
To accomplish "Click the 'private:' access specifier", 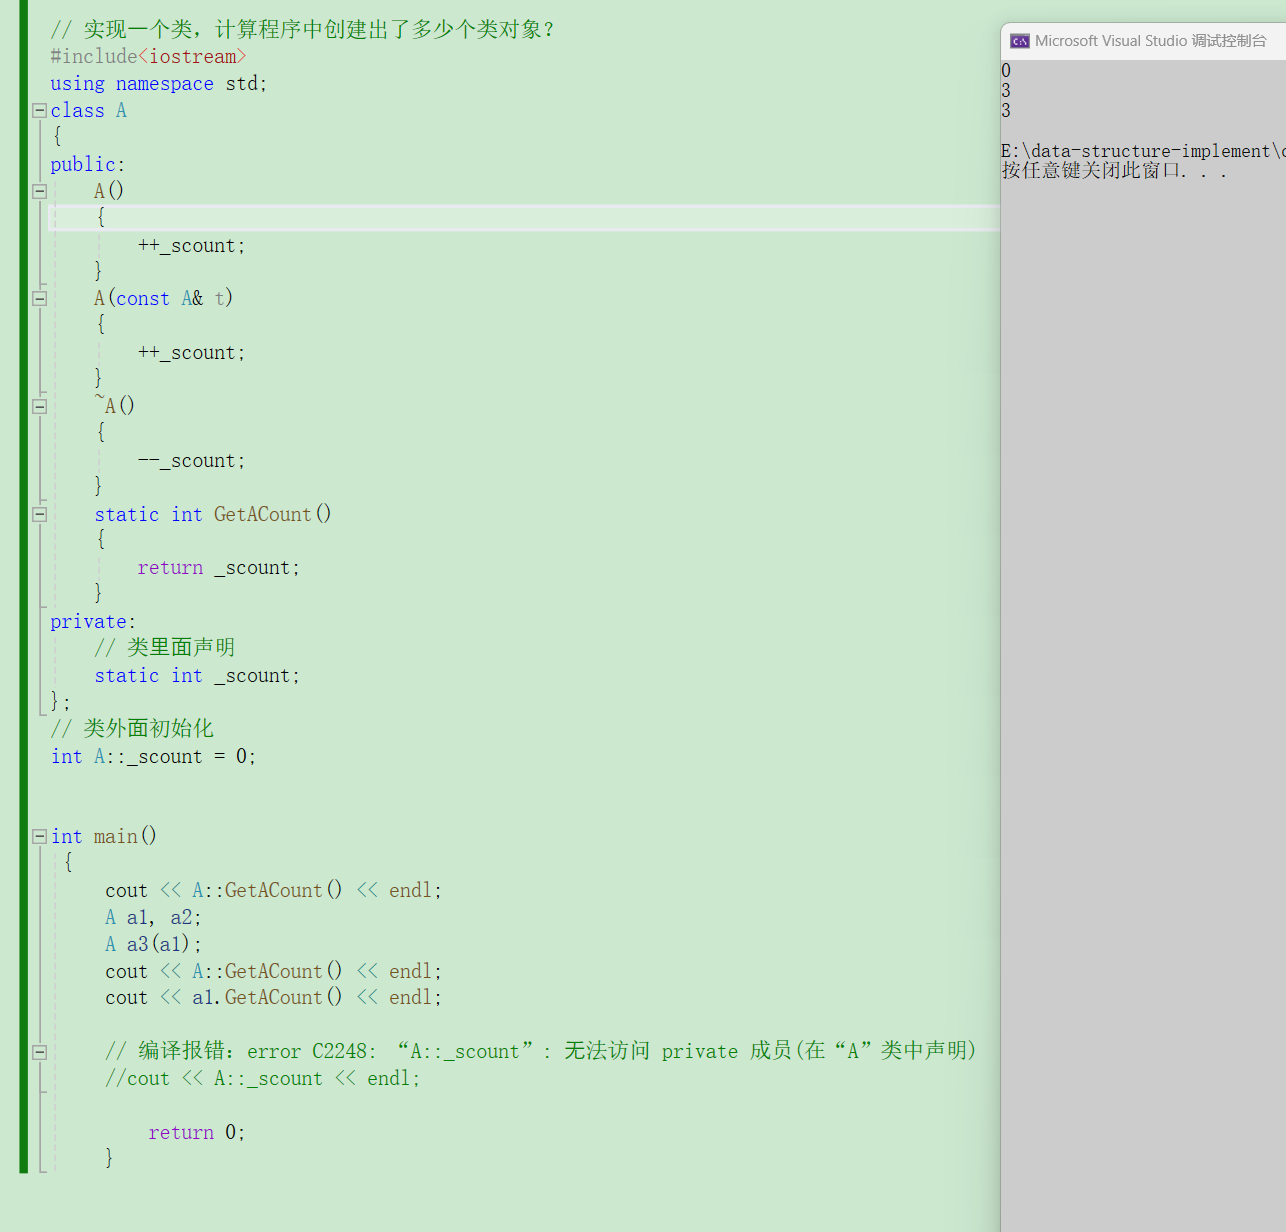I will (x=93, y=622).
